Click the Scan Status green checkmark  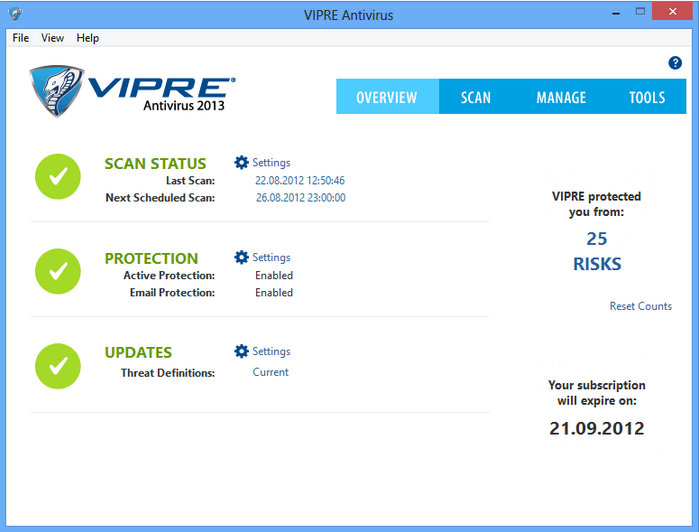58,177
